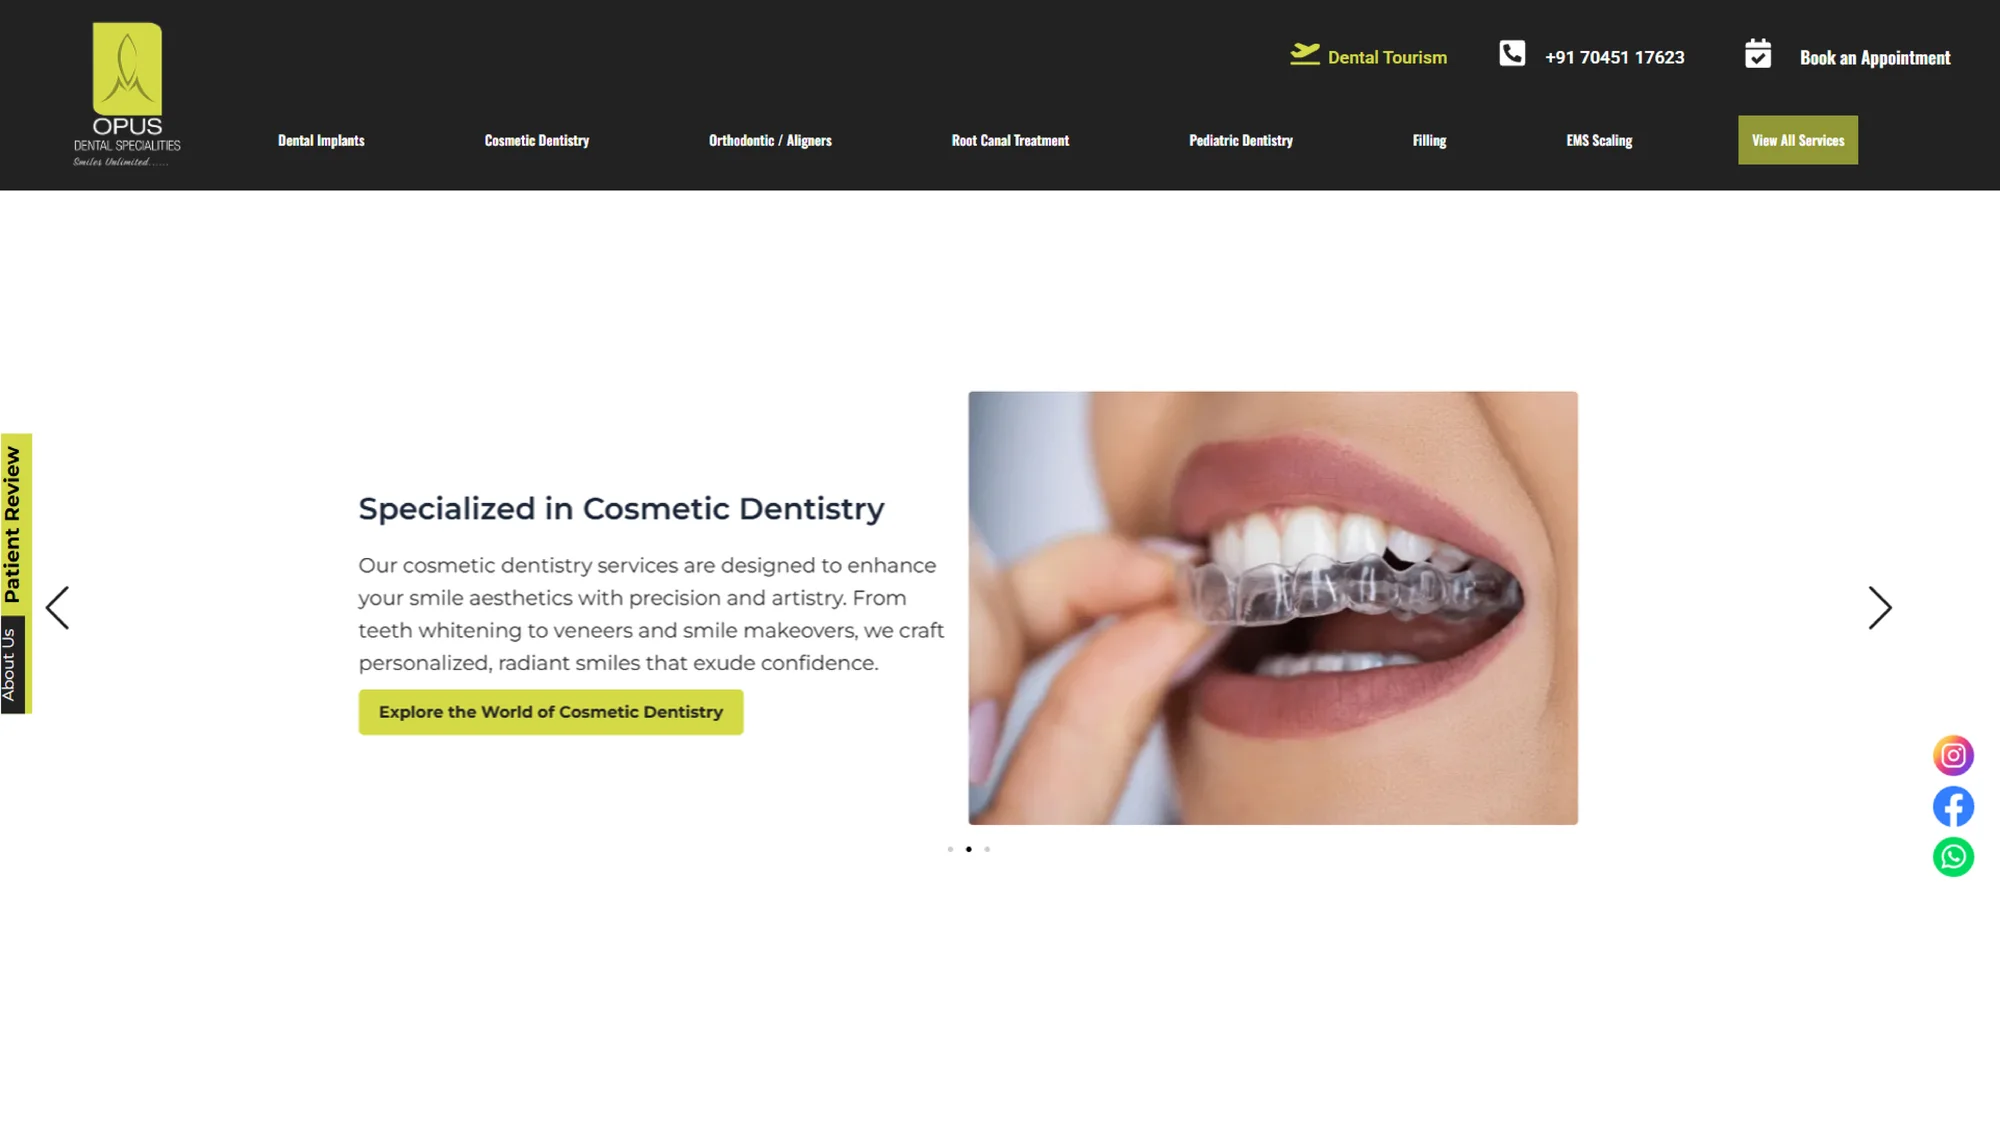Viewport: 2000px width, 1125px height.
Task: Open the About Us side tab
Action: tap(11, 665)
